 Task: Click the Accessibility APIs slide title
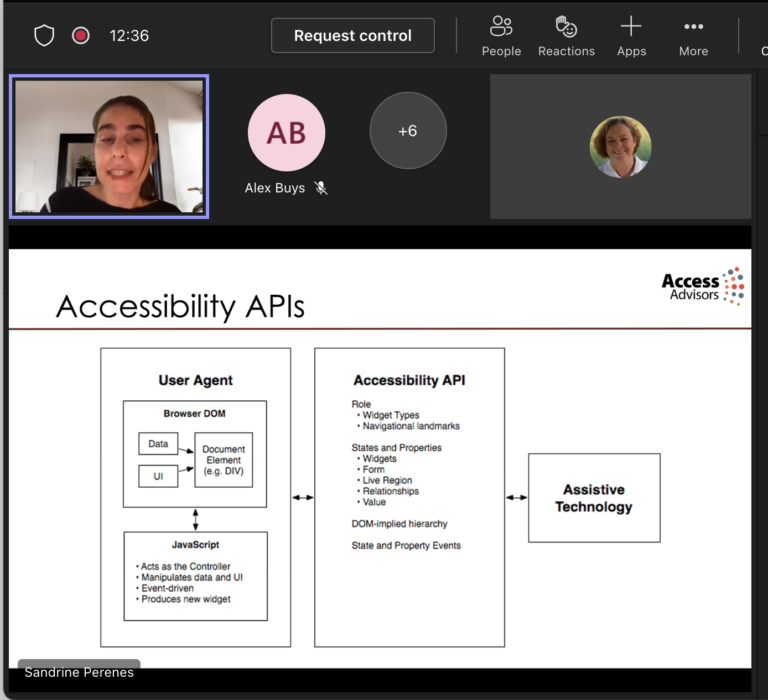pyautogui.click(x=180, y=306)
